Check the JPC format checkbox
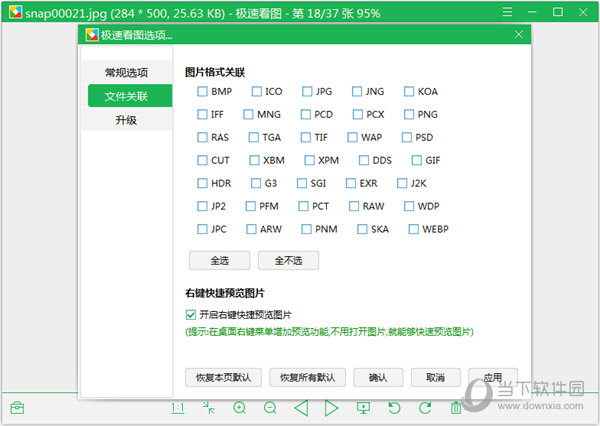The height and width of the screenshot is (426, 600). coord(202,229)
